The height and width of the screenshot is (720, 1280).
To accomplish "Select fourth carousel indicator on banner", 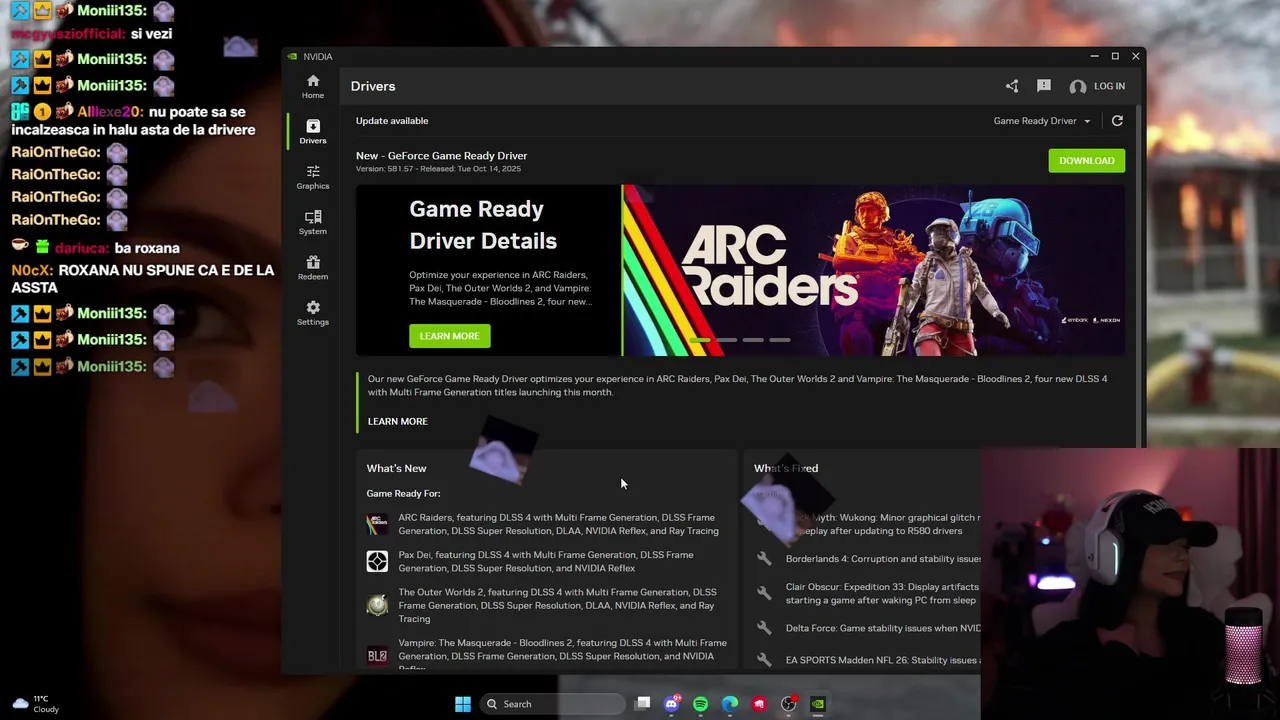I will 779,340.
